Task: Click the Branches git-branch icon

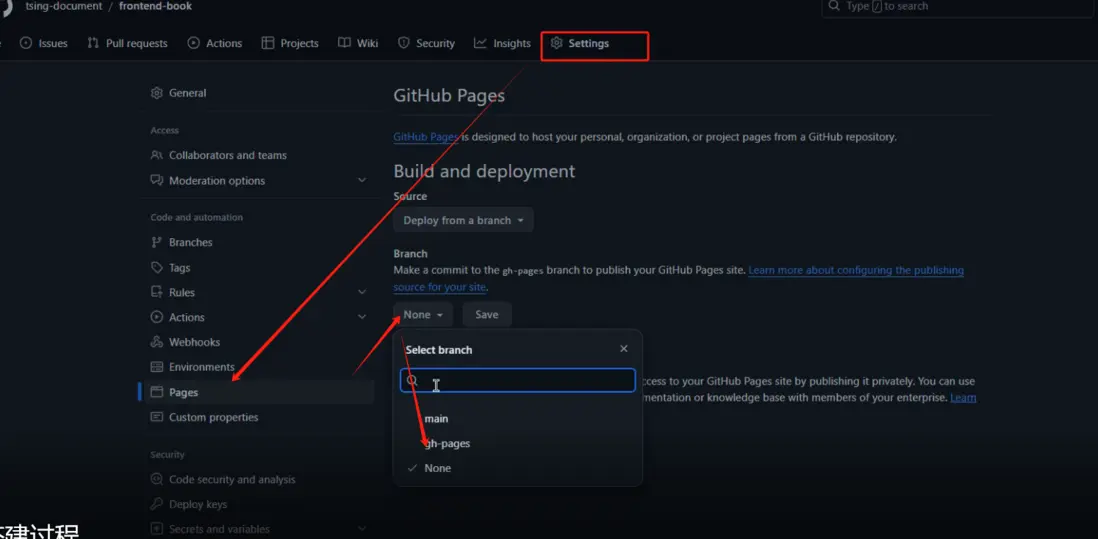Action: [x=157, y=242]
